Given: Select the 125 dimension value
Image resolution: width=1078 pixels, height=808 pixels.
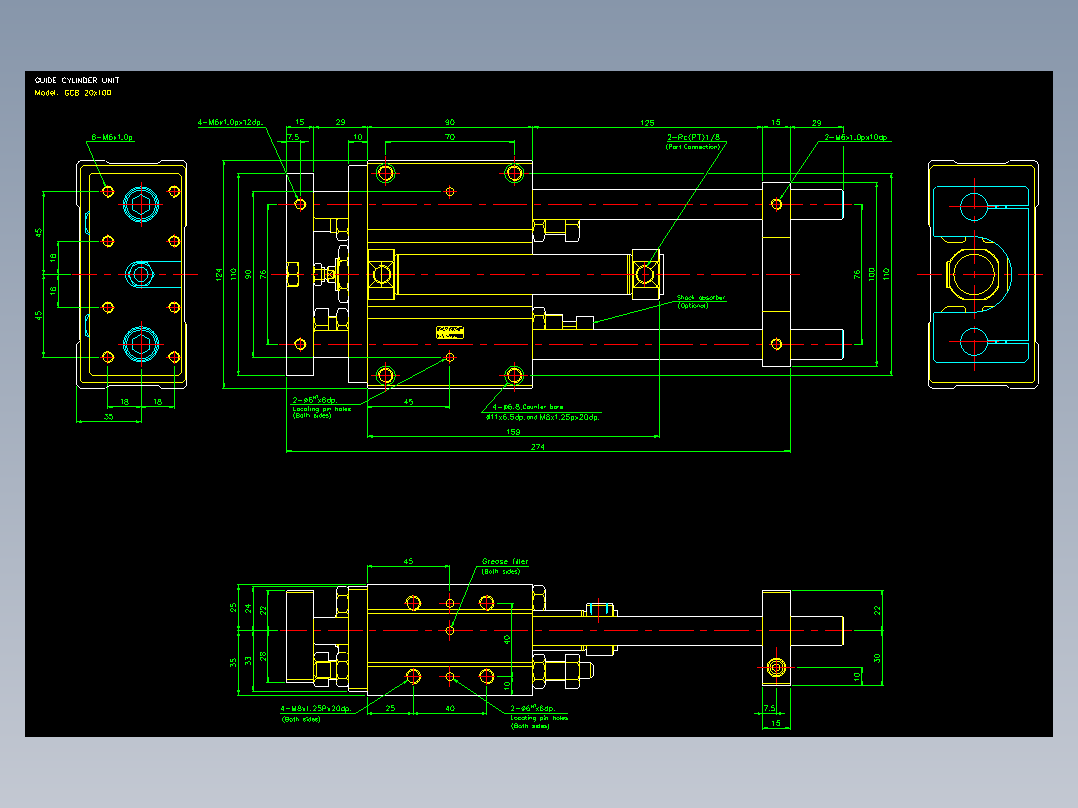Looking at the screenshot, I should tap(647, 123).
